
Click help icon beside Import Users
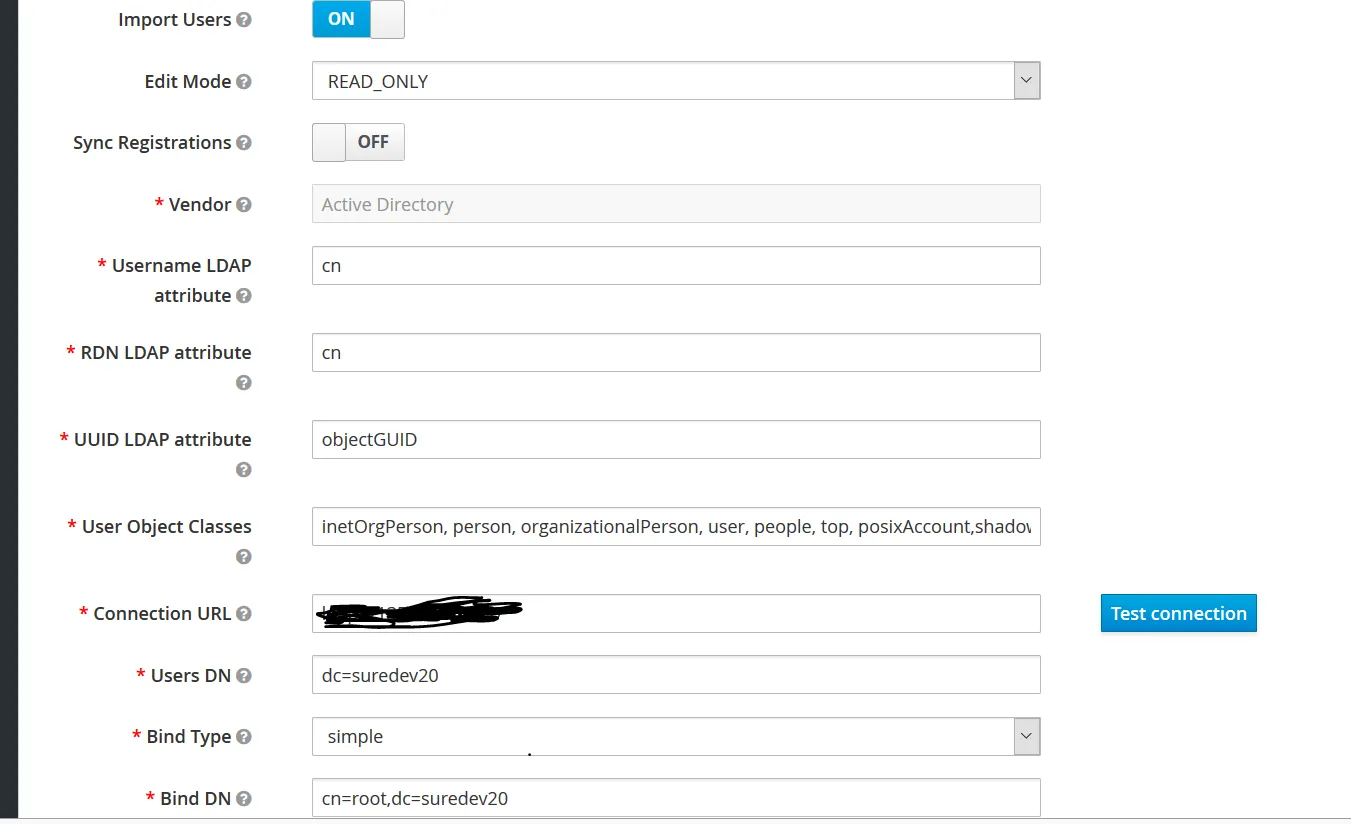point(244,20)
